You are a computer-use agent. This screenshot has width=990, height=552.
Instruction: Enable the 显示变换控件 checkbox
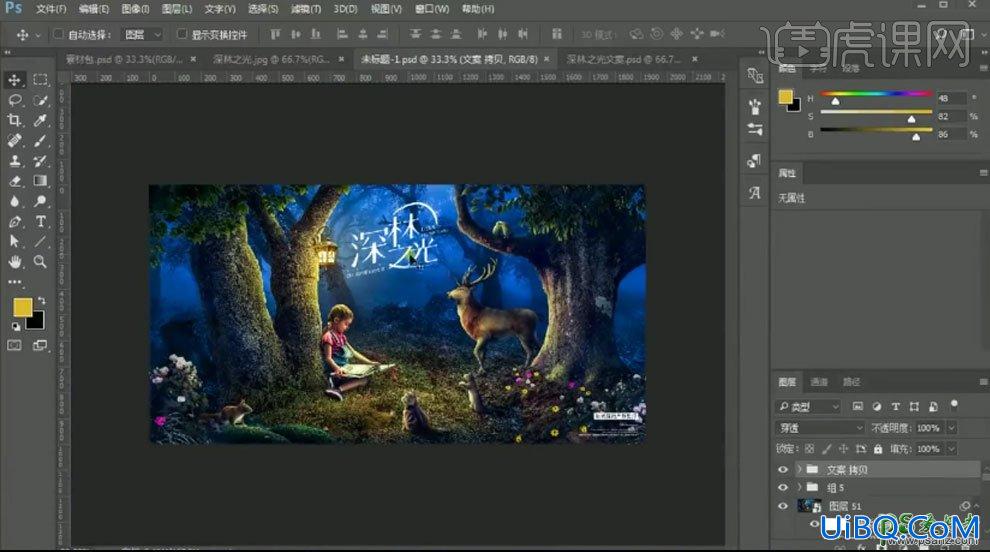coord(182,34)
